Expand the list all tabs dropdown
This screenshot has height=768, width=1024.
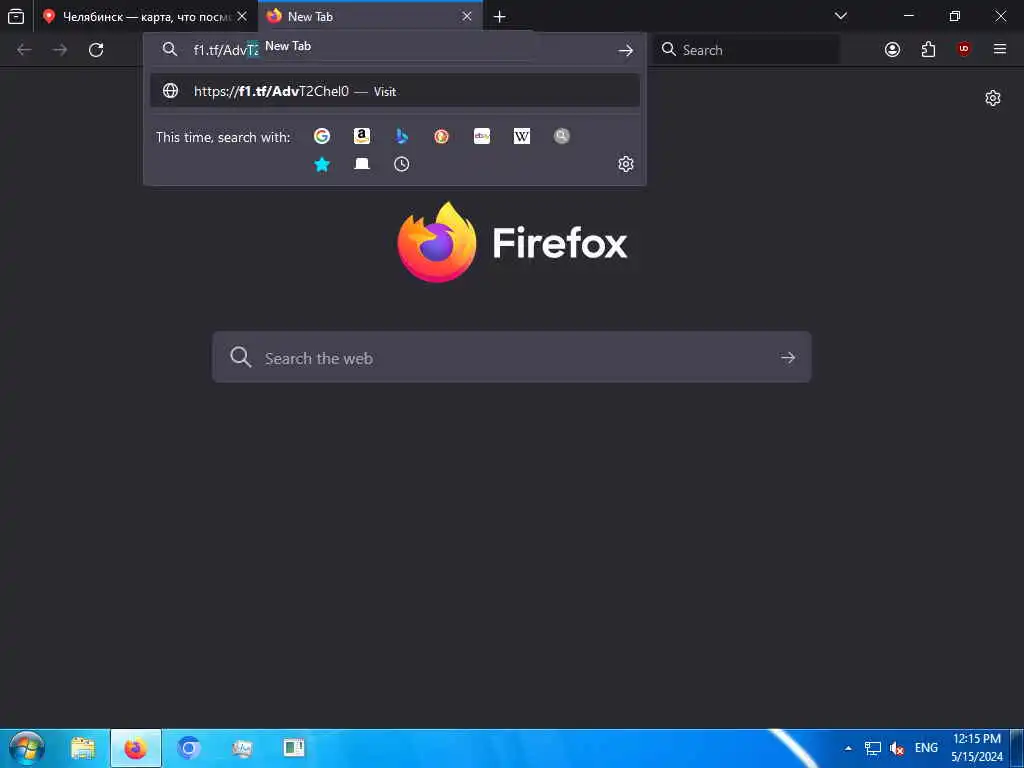[841, 16]
